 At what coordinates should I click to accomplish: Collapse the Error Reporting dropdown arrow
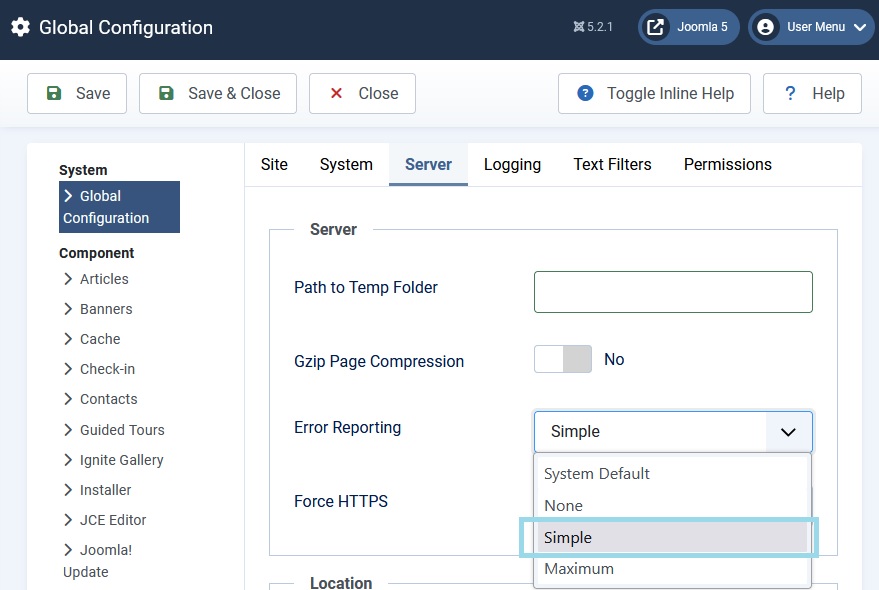pyautogui.click(x=788, y=432)
